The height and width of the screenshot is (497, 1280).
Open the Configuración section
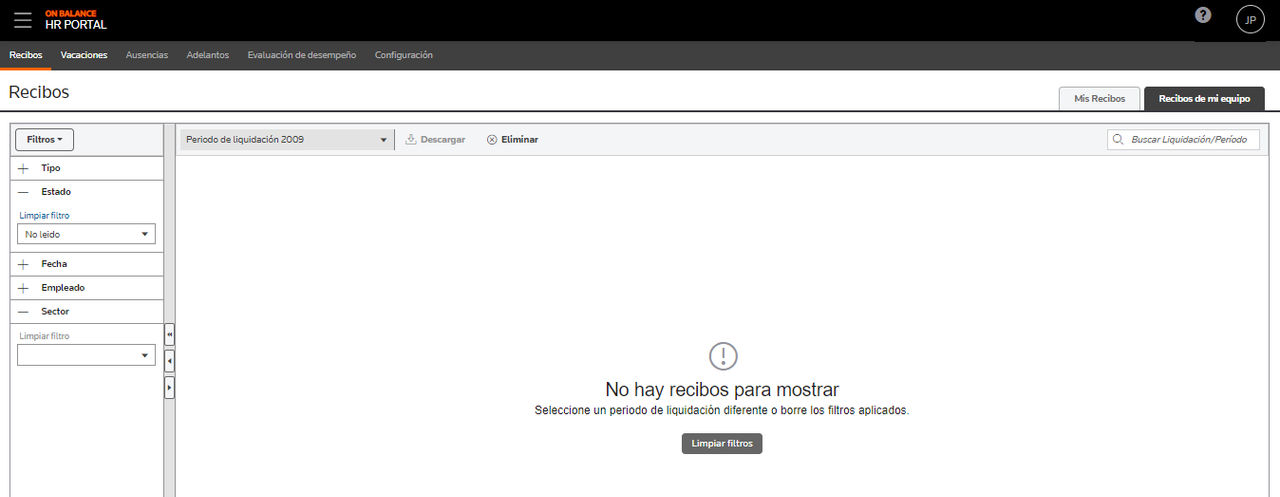coord(404,55)
